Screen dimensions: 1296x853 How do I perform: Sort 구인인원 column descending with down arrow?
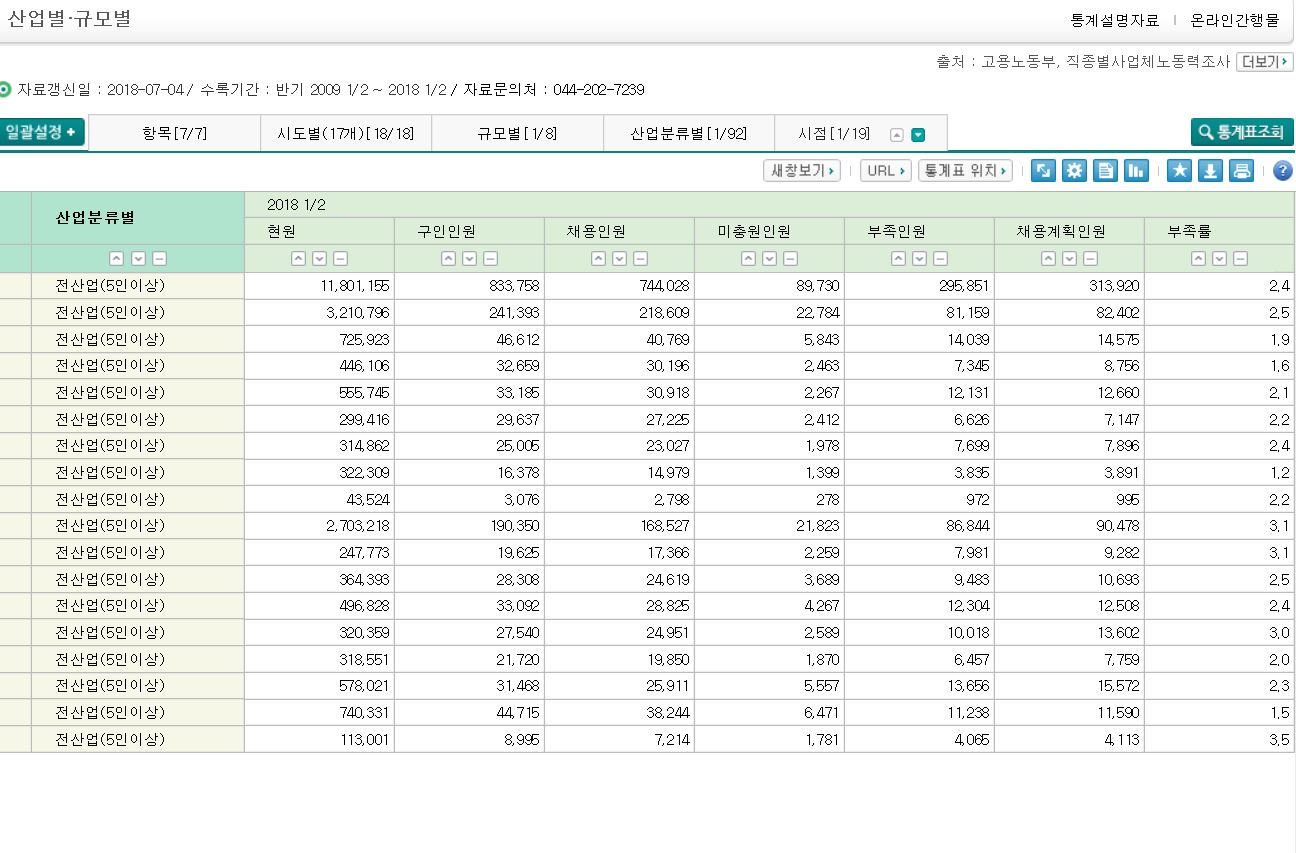click(469, 259)
